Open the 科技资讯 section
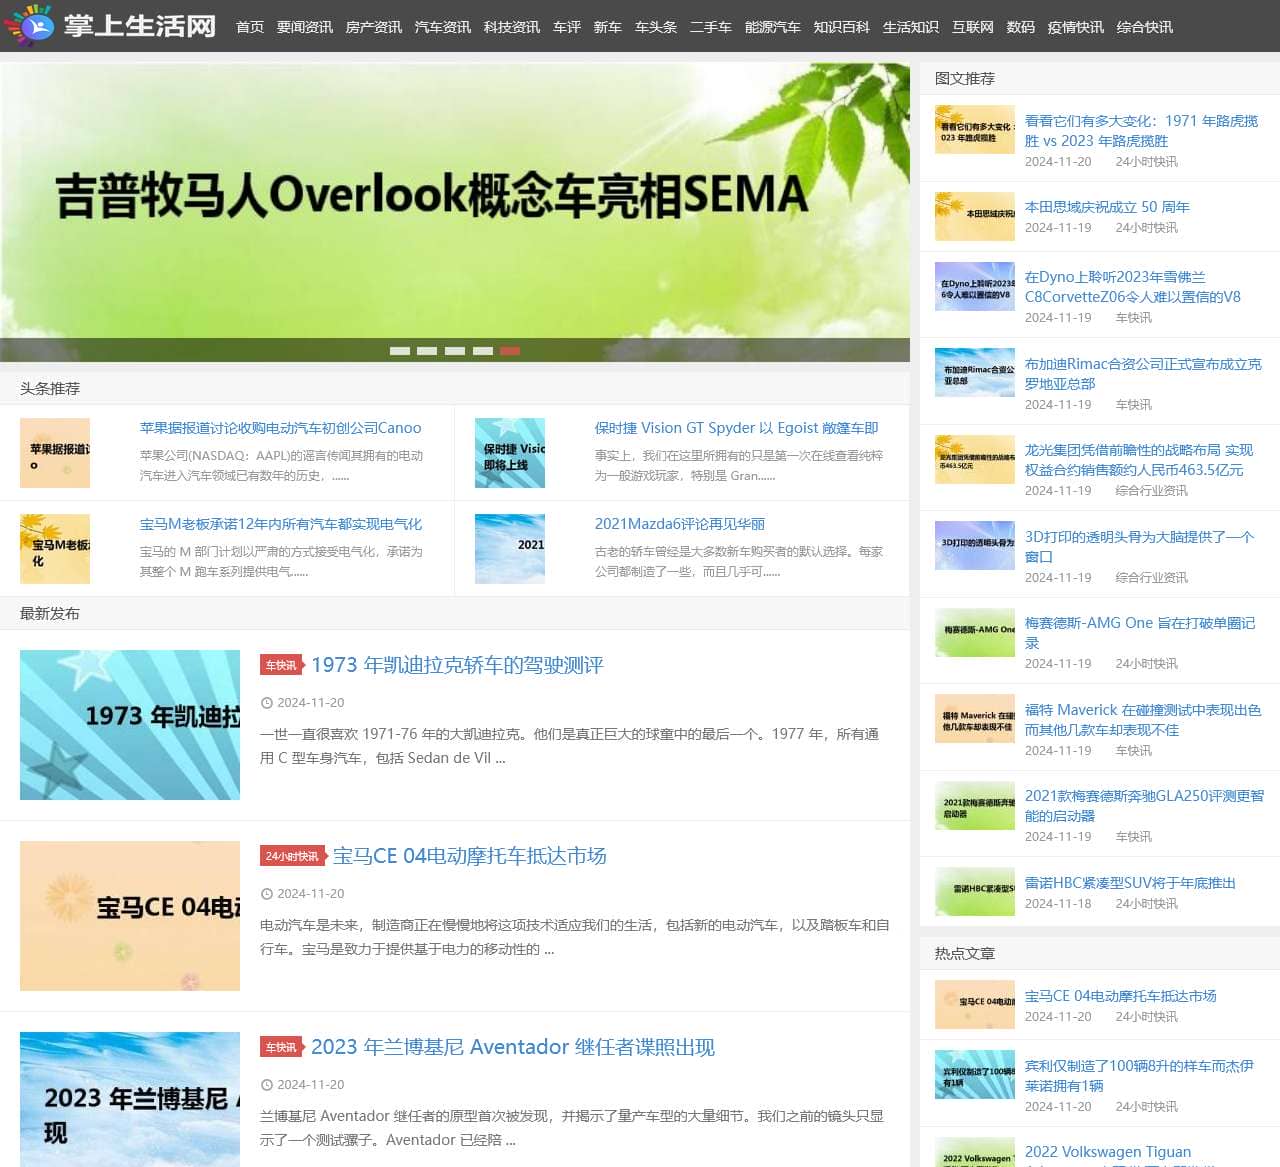The width and height of the screenshot is (1280, 1167). tap(512, 27)
